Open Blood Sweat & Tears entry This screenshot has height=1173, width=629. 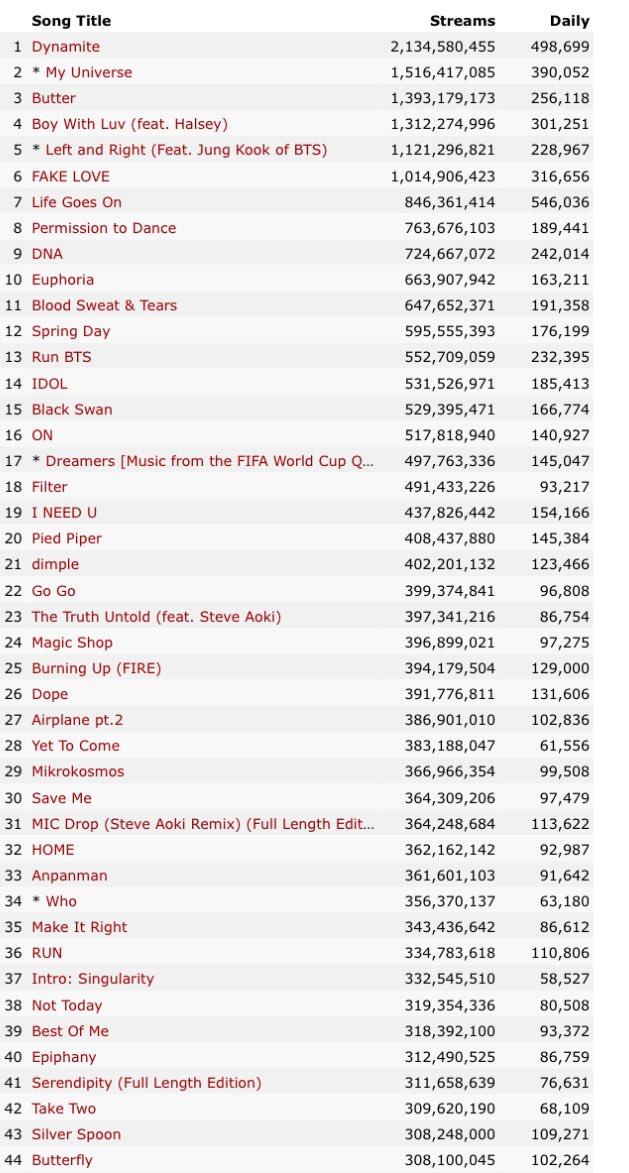click(104, 305)
